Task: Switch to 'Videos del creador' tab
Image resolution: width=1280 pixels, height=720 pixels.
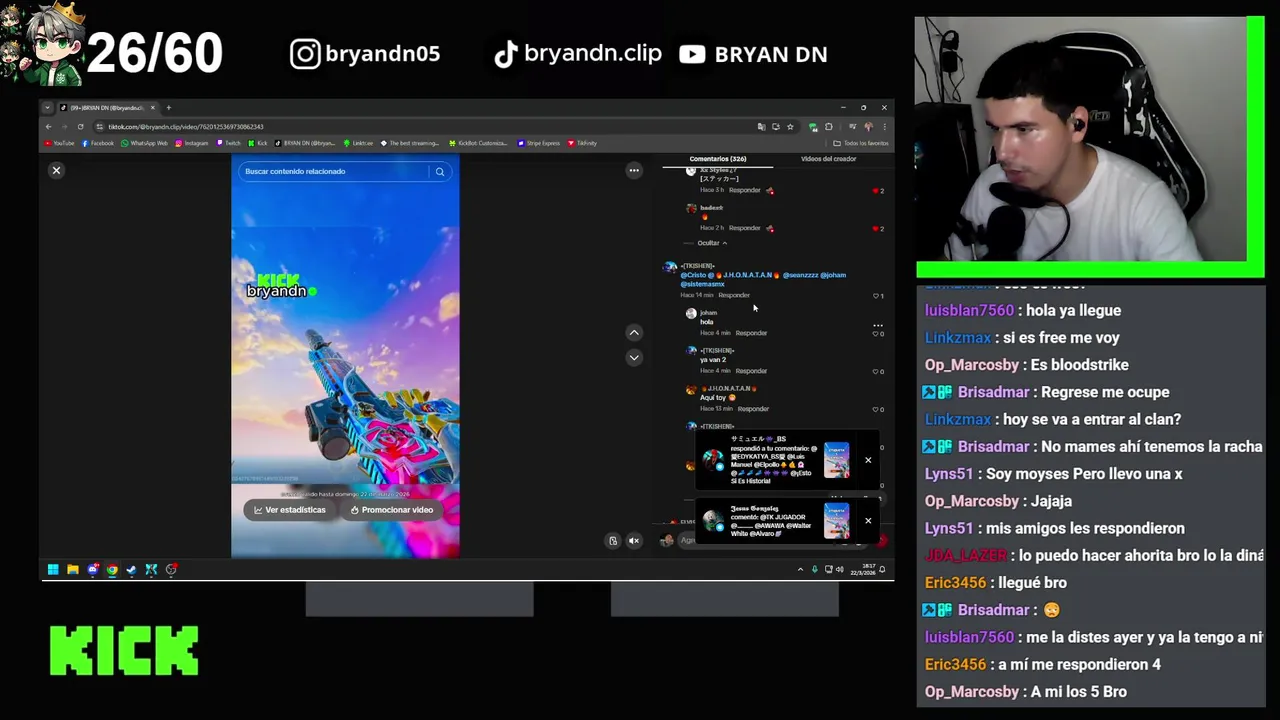Action: coord(828,159)
